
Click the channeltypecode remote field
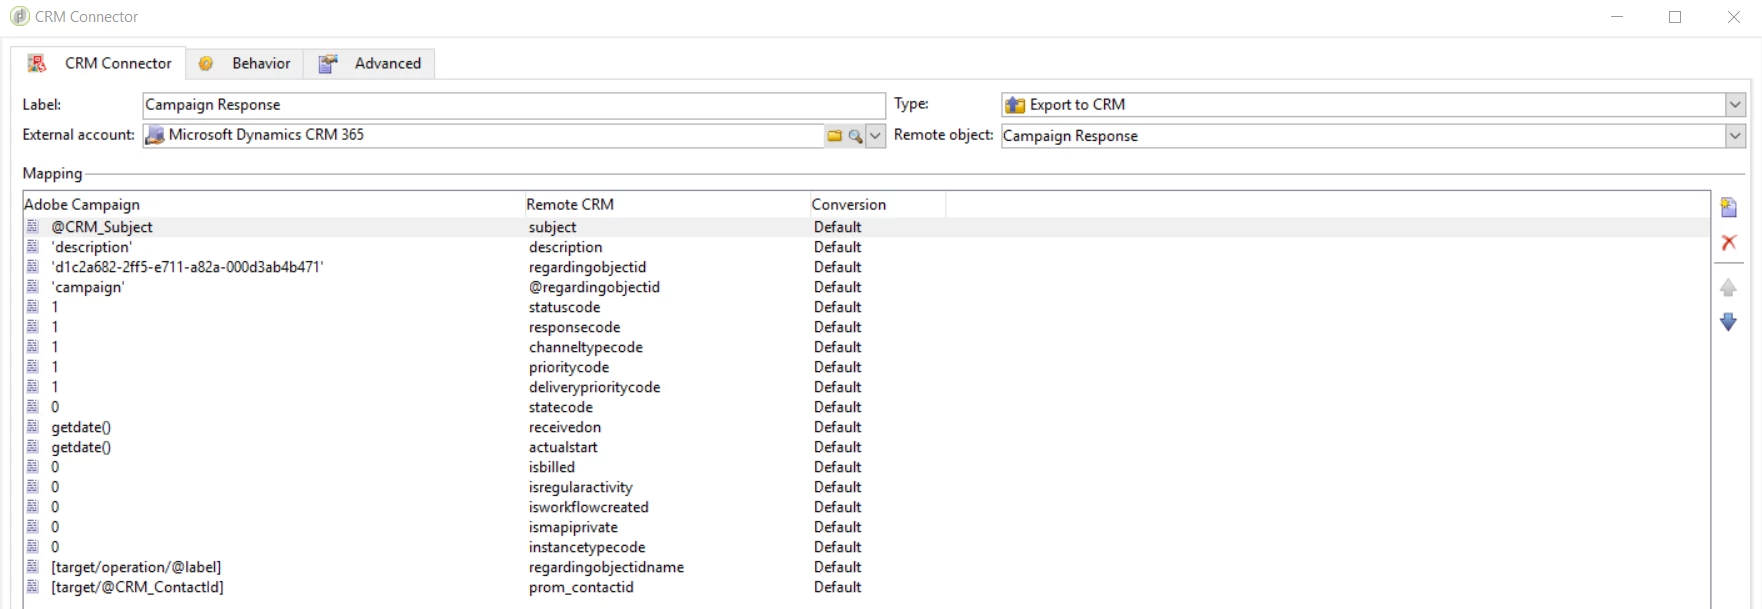tap(586, 347)
